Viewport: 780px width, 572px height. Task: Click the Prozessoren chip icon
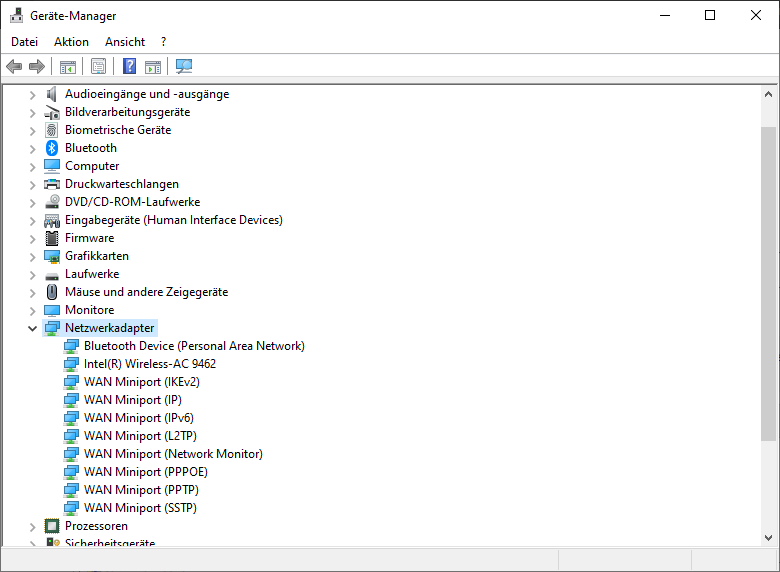click(52, 526)
